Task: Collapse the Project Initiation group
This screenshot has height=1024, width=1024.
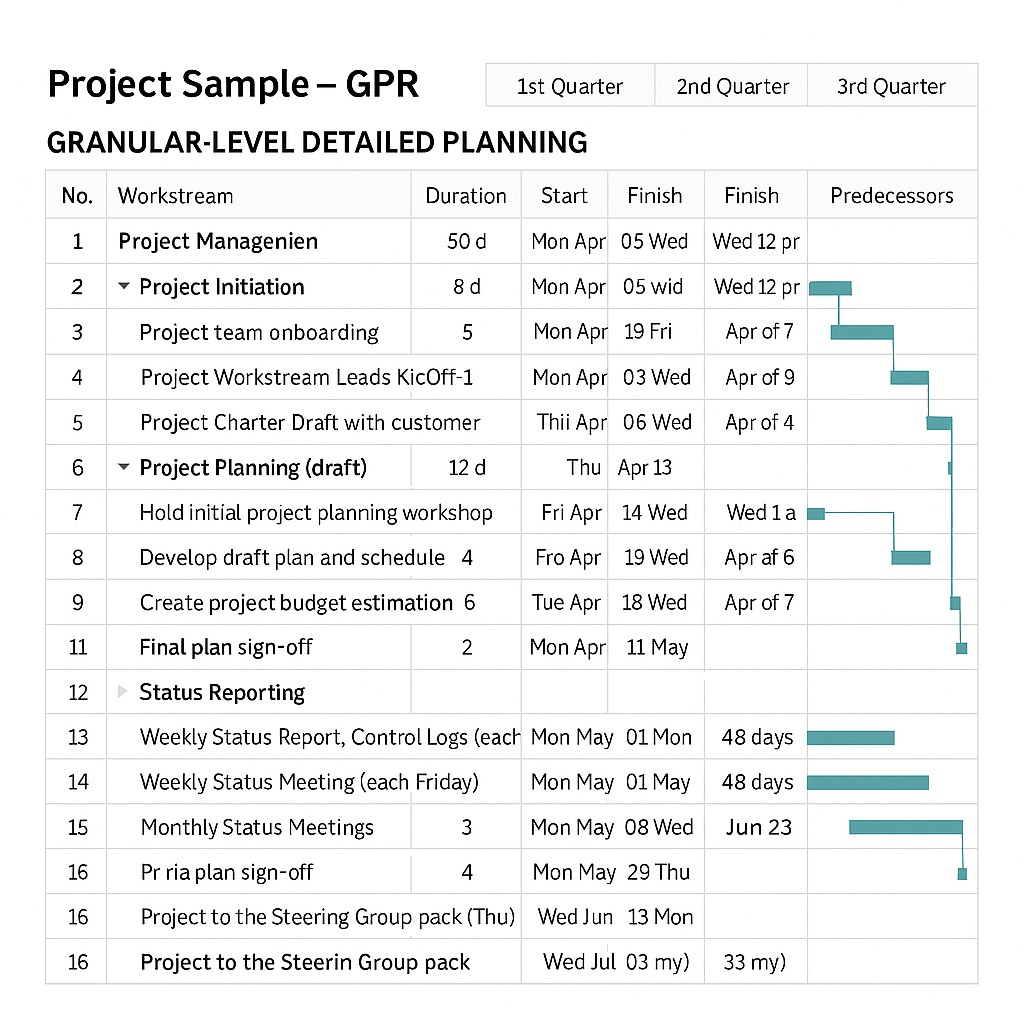Action: [124, 287]
